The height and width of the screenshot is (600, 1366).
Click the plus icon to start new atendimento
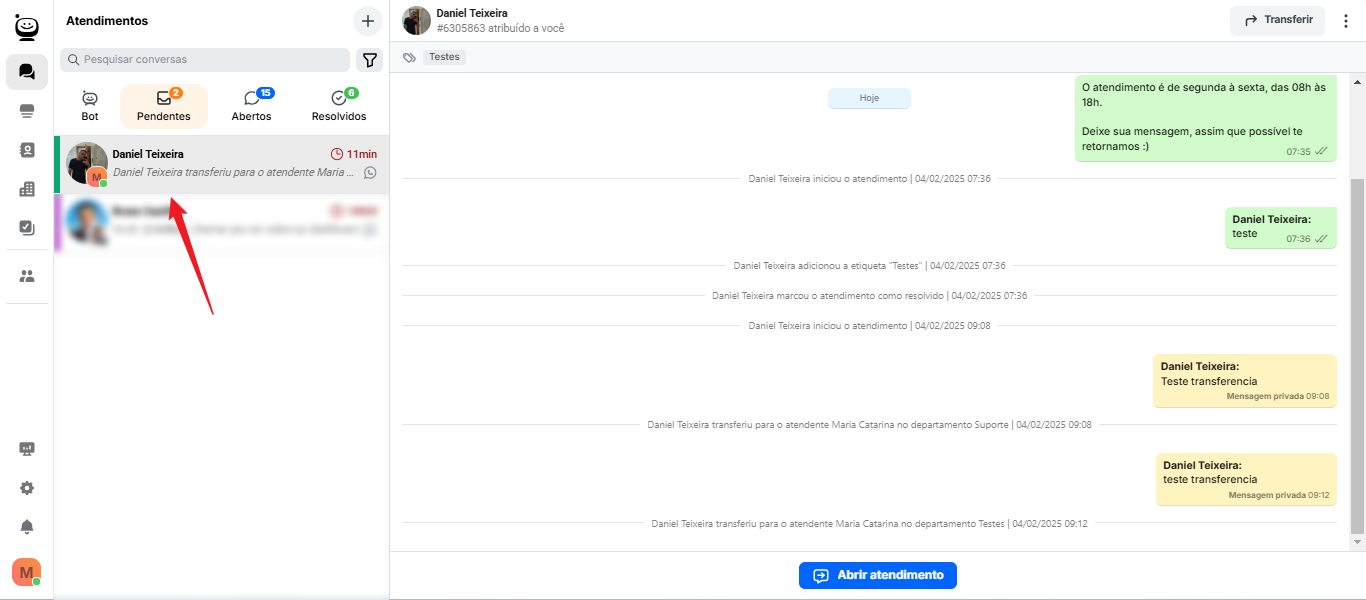tap(368, 21)
